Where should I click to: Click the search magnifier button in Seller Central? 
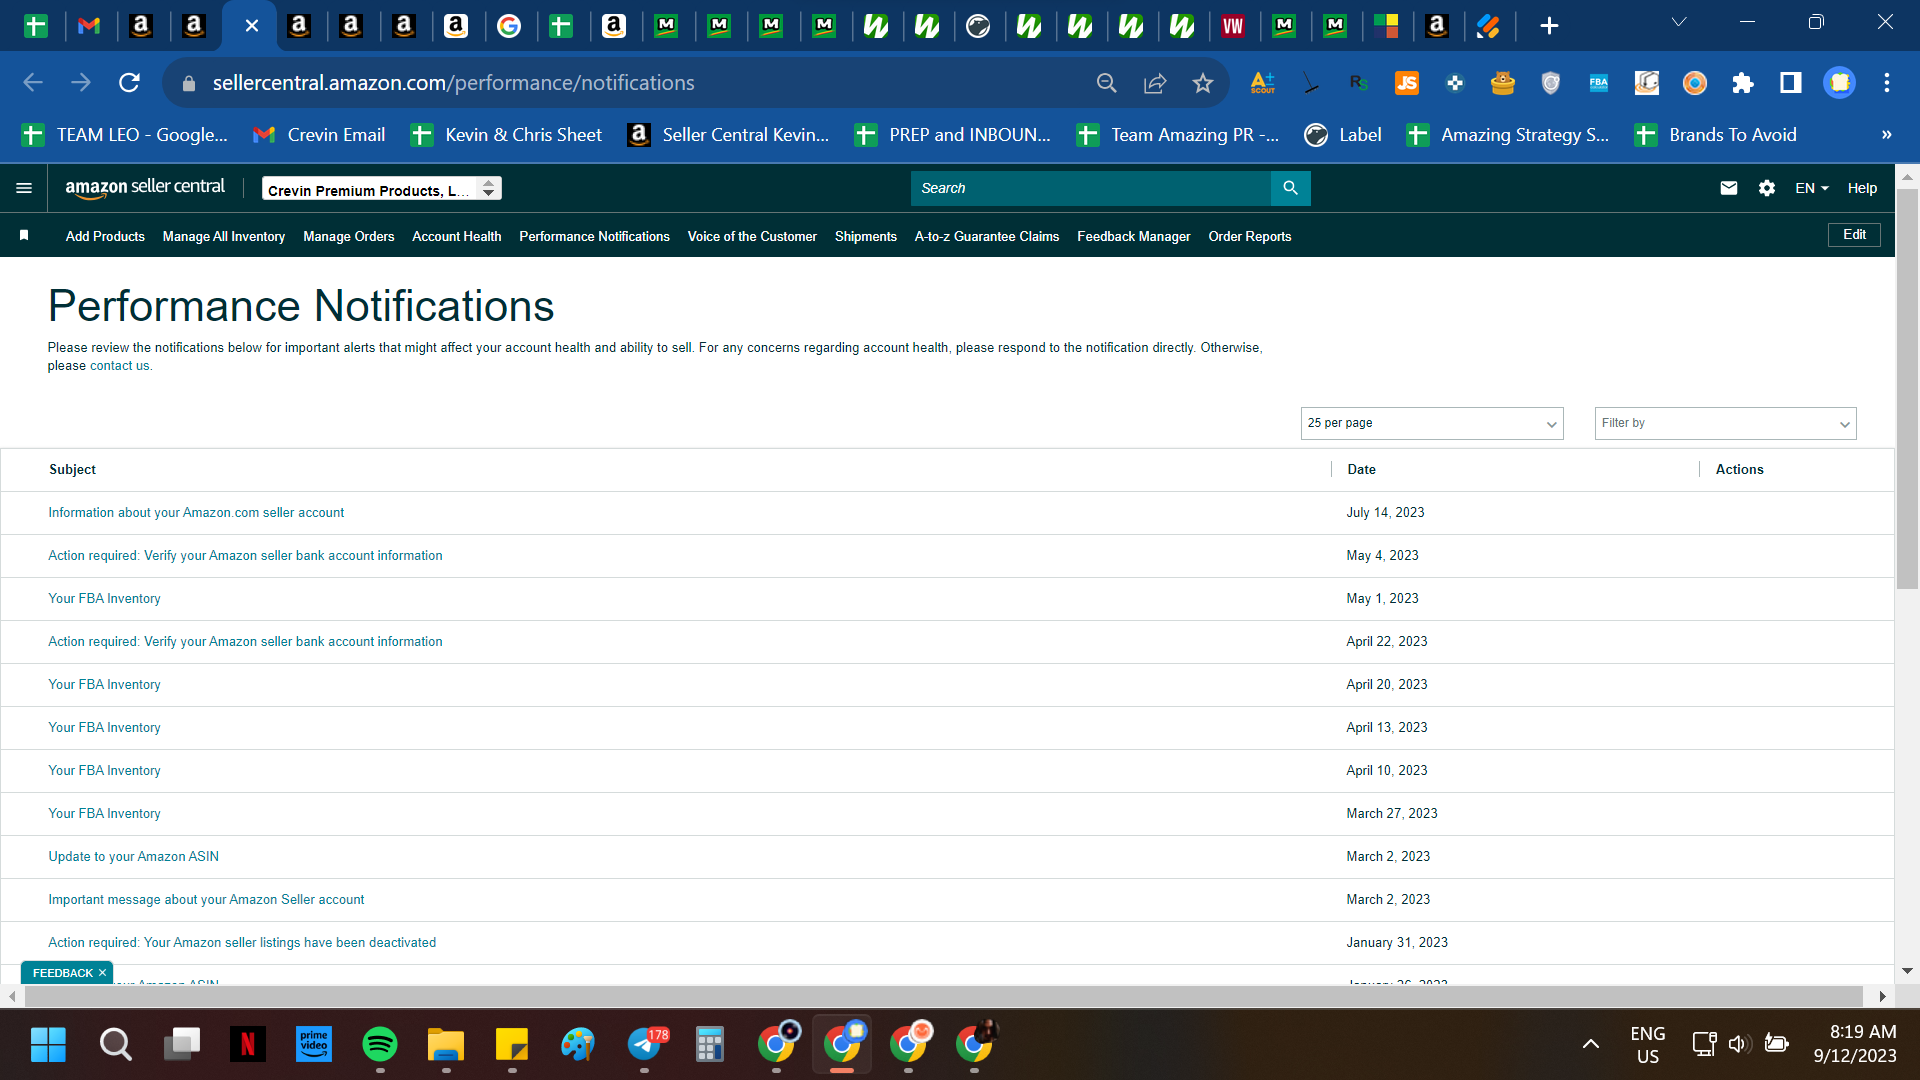(1290, 188)
